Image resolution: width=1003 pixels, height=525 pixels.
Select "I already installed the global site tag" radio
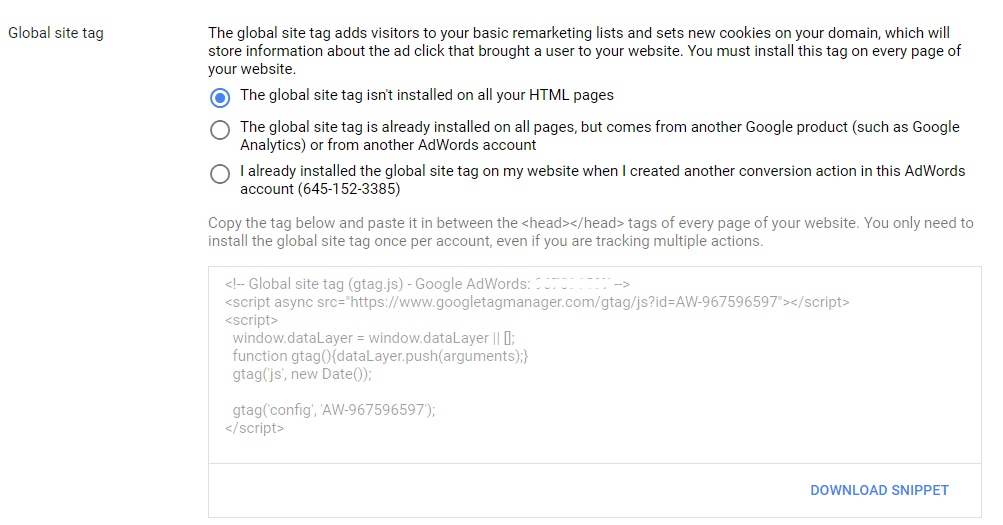pos(220,174)
